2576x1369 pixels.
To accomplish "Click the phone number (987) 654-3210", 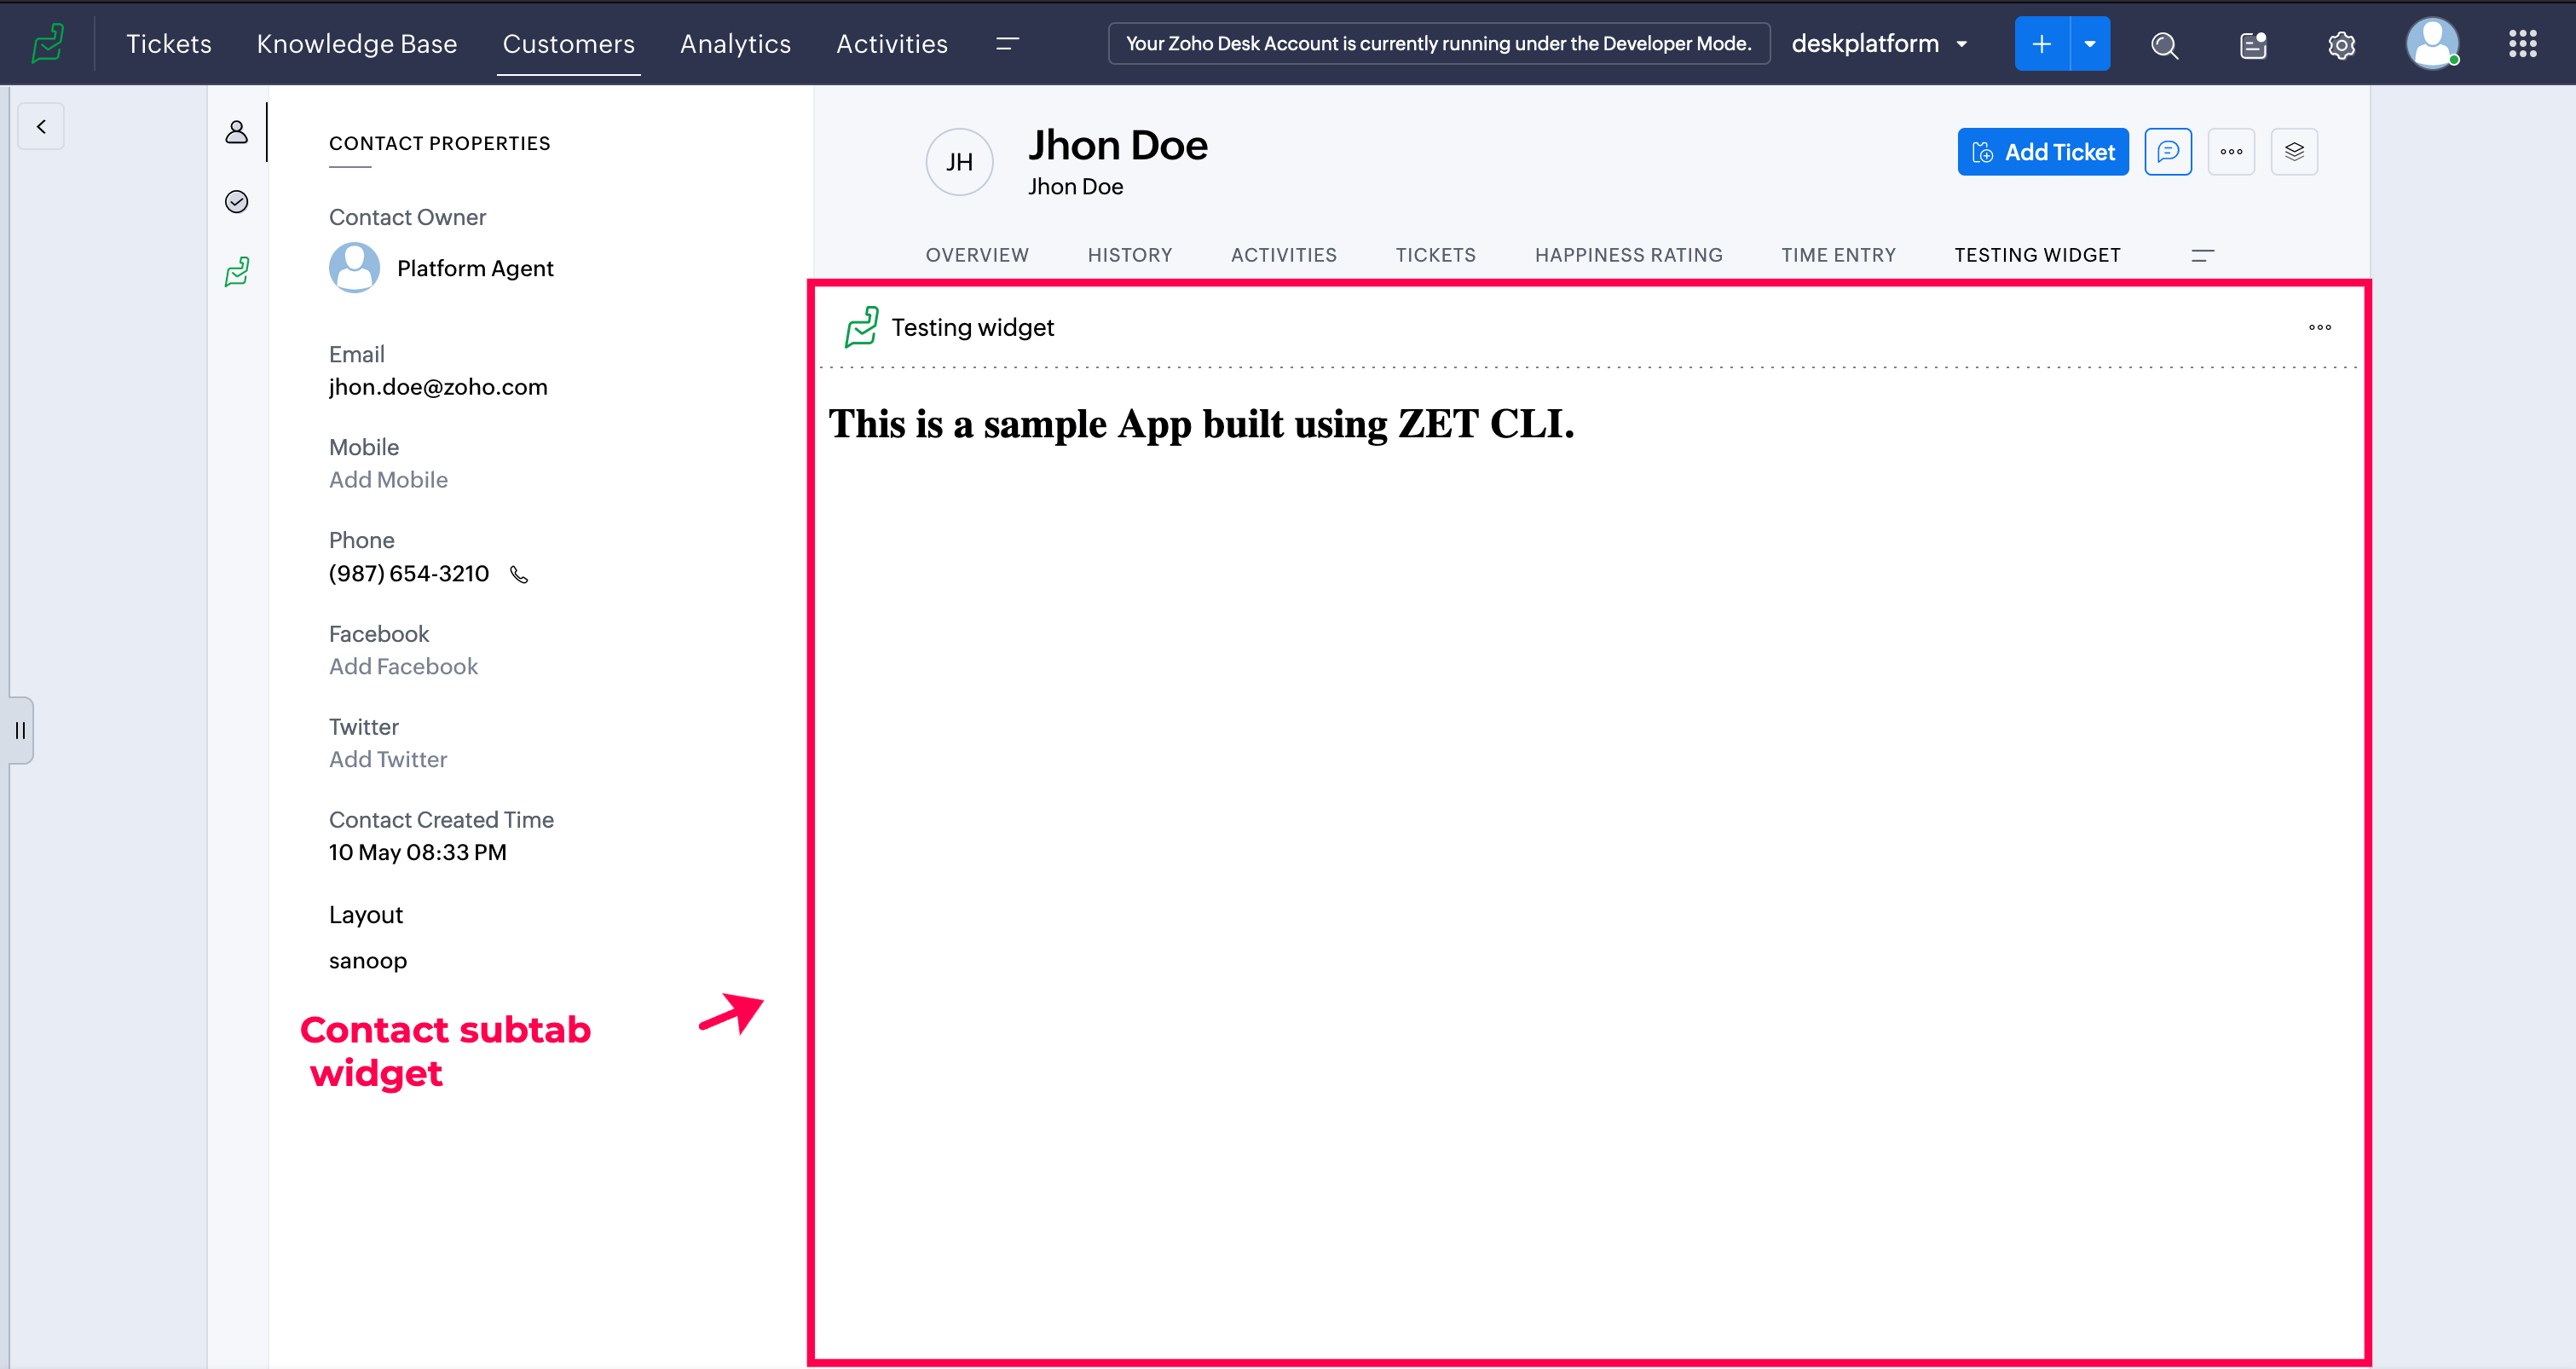I will (408, 573).
